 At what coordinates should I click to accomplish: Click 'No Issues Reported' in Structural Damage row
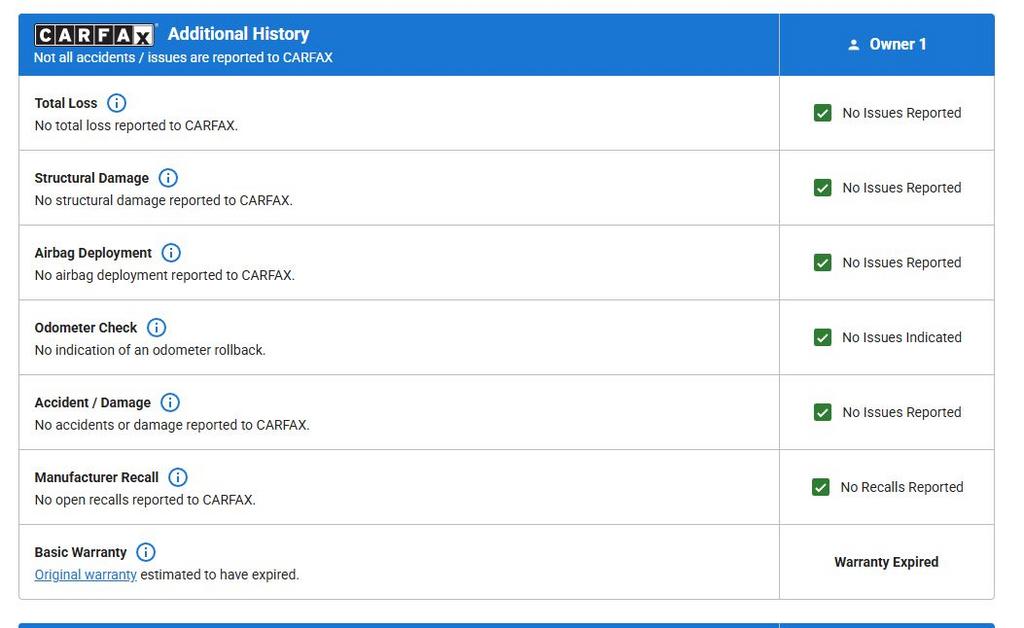[x=902, y=188]
